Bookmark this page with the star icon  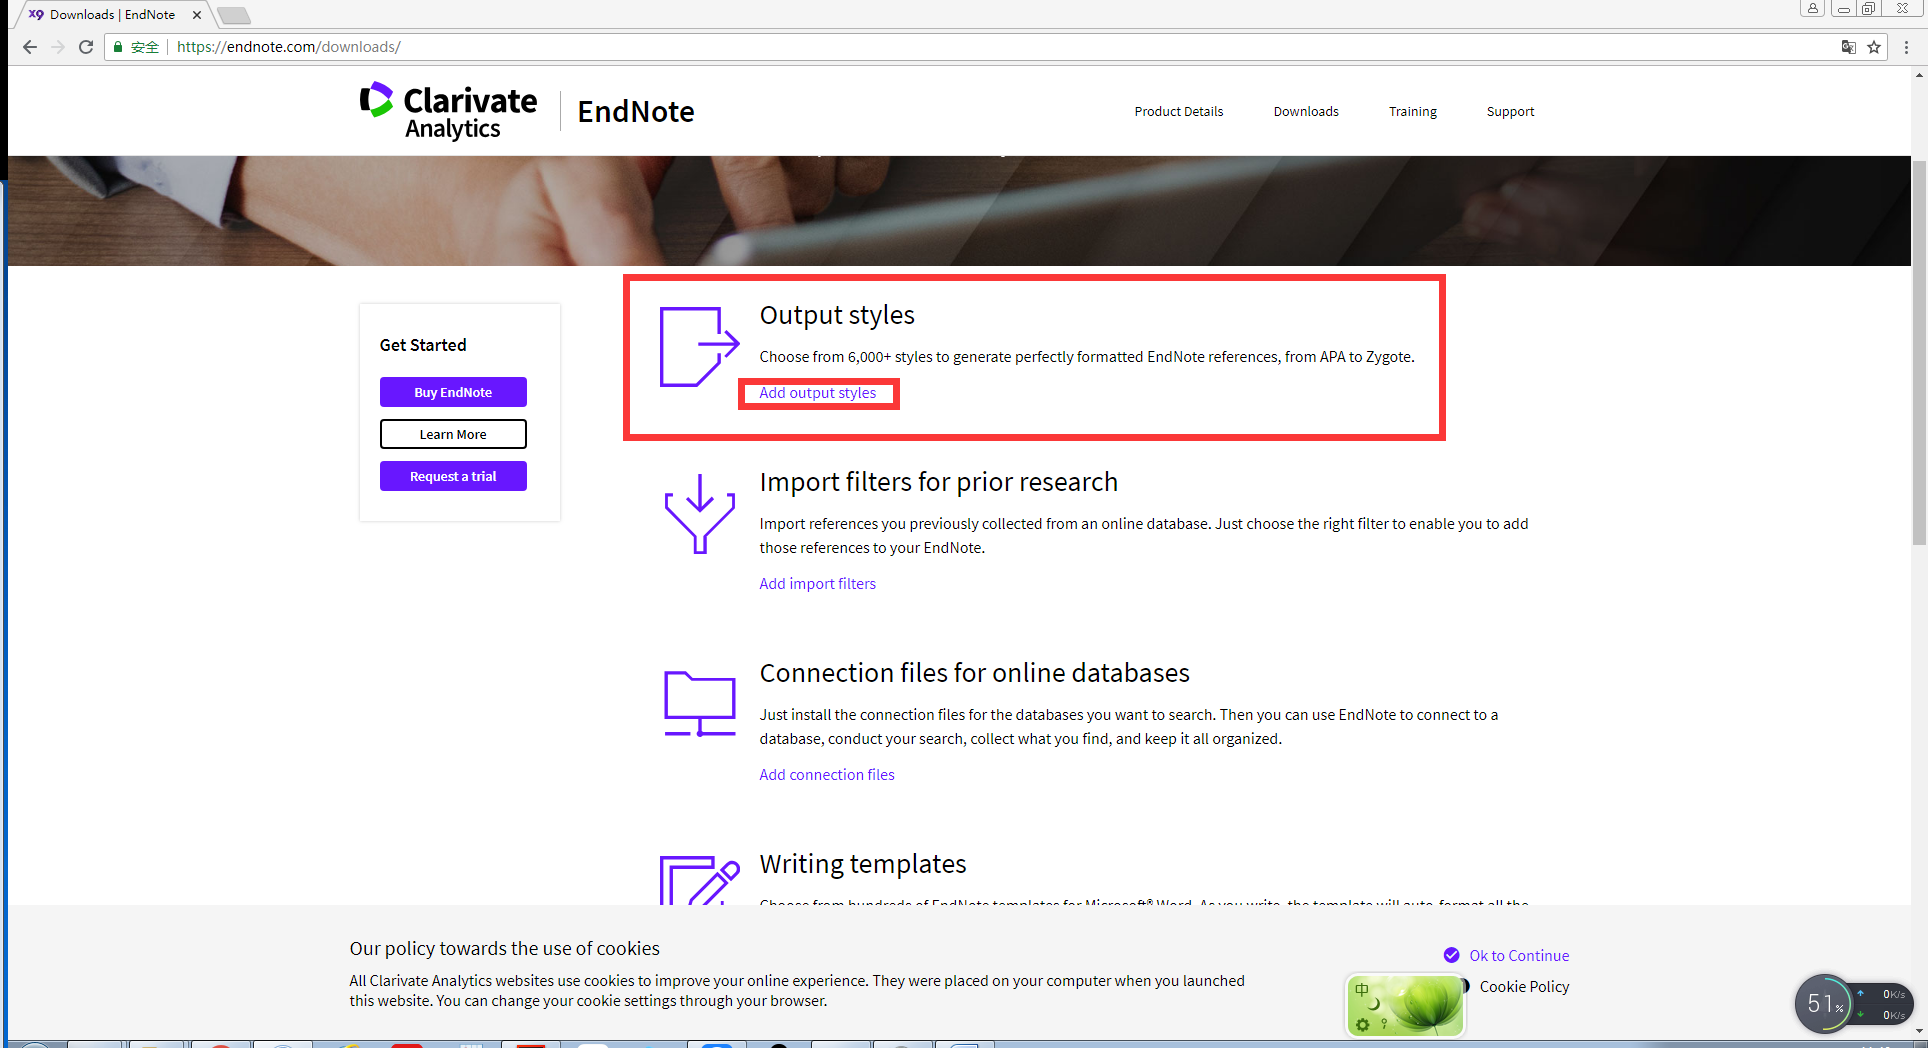1874,47
